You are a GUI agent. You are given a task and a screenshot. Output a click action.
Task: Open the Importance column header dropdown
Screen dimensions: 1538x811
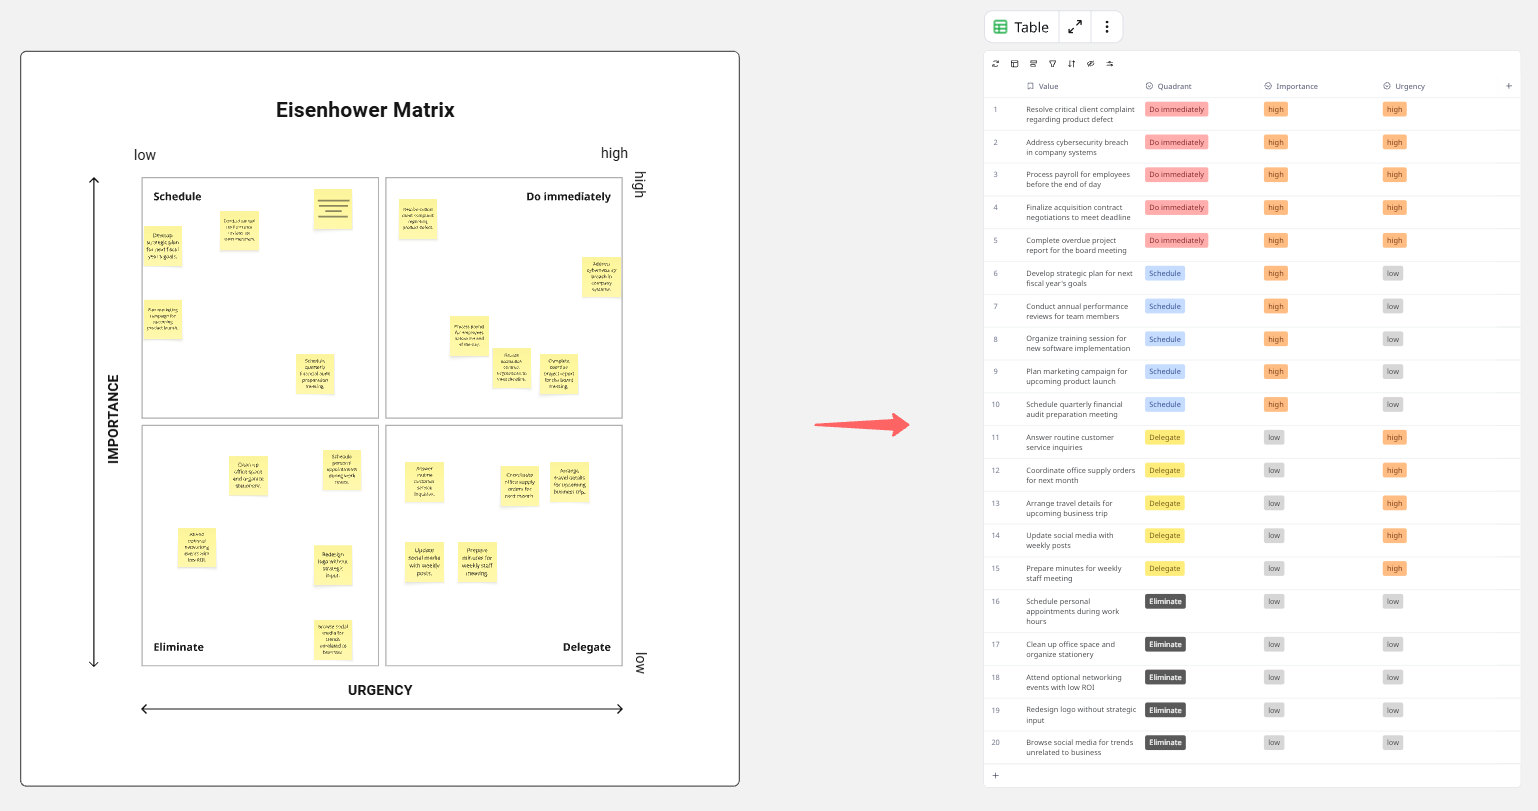pos(1296,86)
